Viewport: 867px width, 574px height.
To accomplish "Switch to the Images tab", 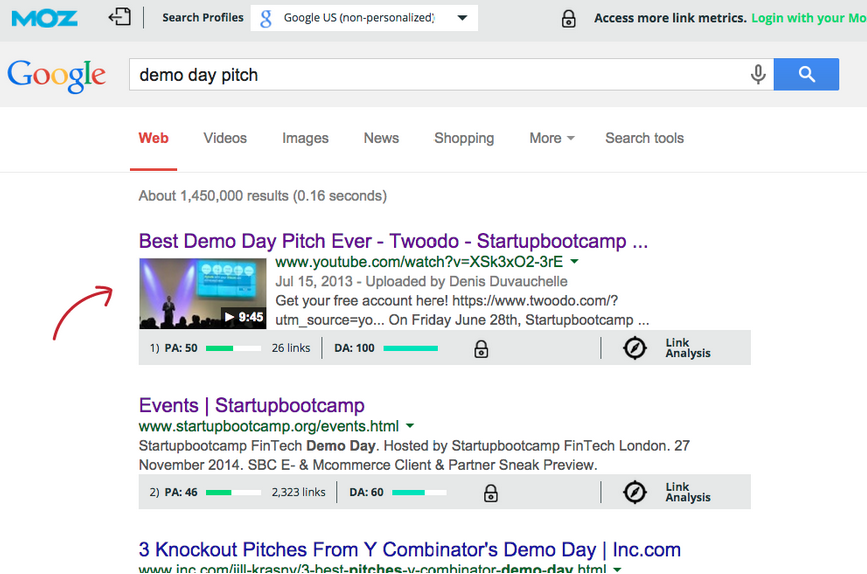I will 305,138.
